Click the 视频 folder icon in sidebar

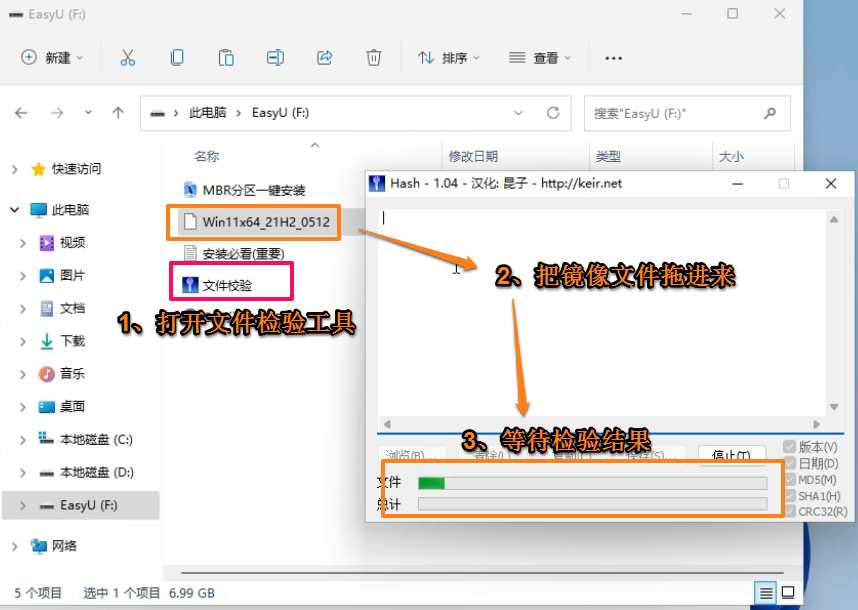pos(47,242)
